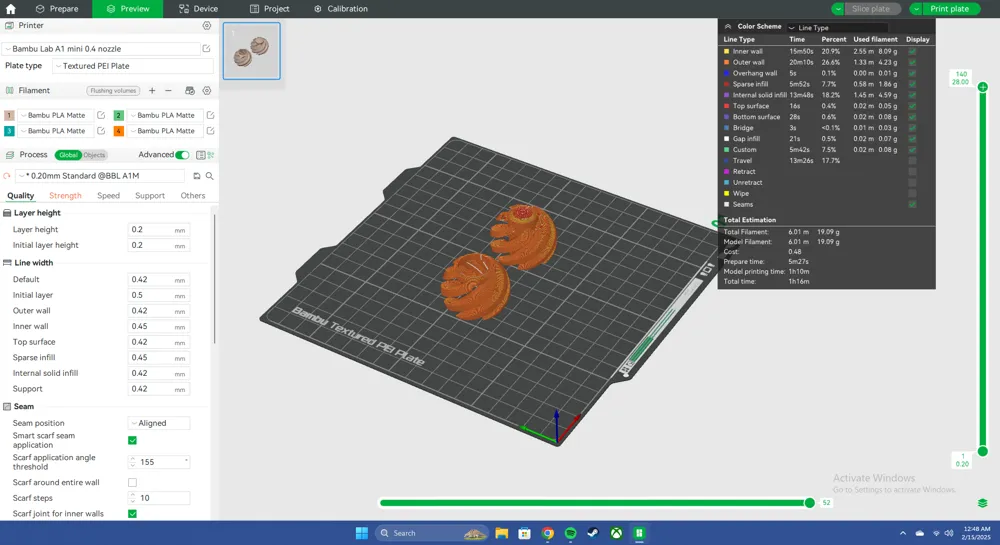
Task: Open the Others settings tab
Action: (x=193, y=196)
